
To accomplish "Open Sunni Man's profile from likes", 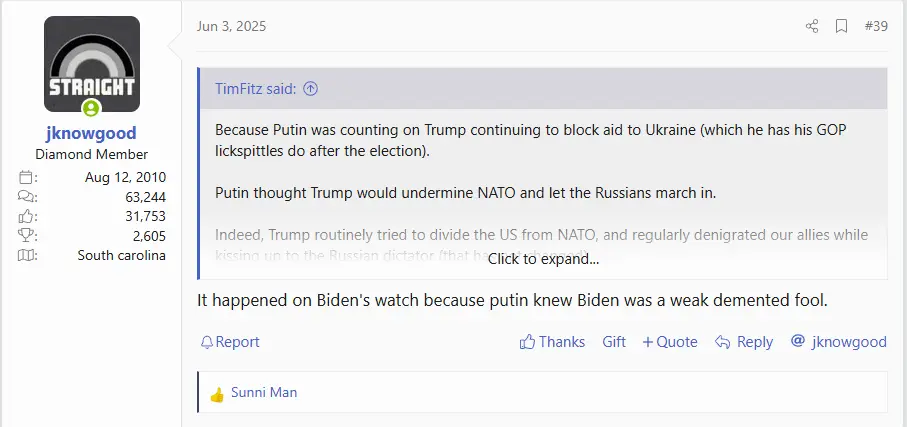I will tap(264, 393).
